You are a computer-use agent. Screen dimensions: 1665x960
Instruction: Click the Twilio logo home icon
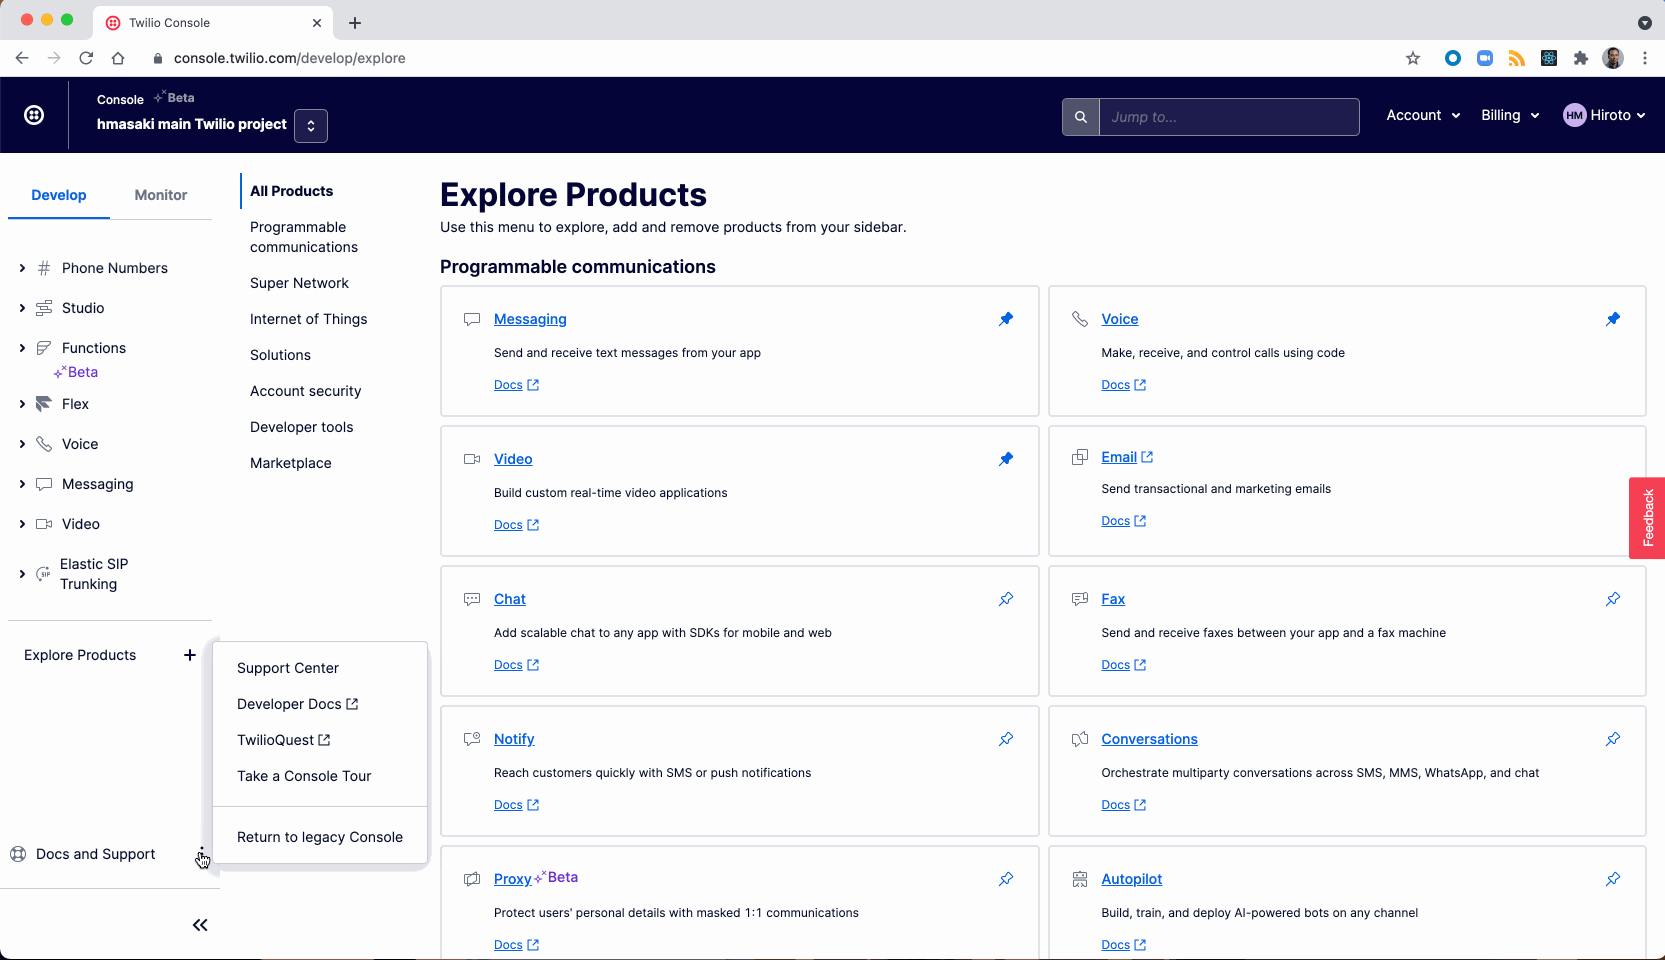(x=34, y=115)
